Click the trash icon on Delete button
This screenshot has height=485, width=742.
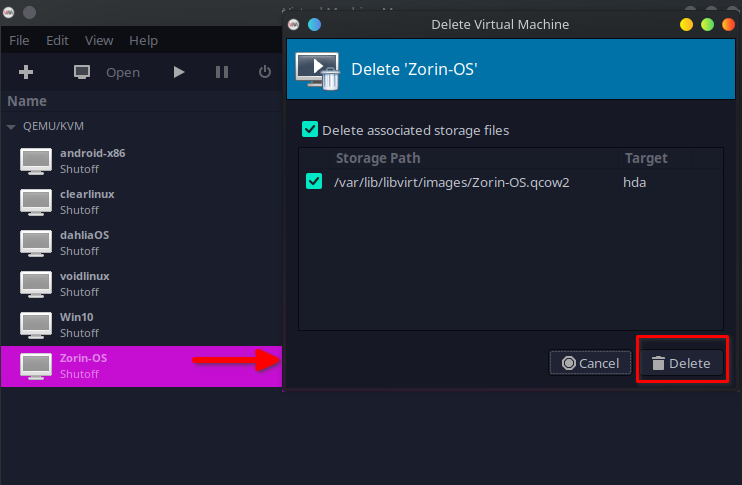click(658, 363)
